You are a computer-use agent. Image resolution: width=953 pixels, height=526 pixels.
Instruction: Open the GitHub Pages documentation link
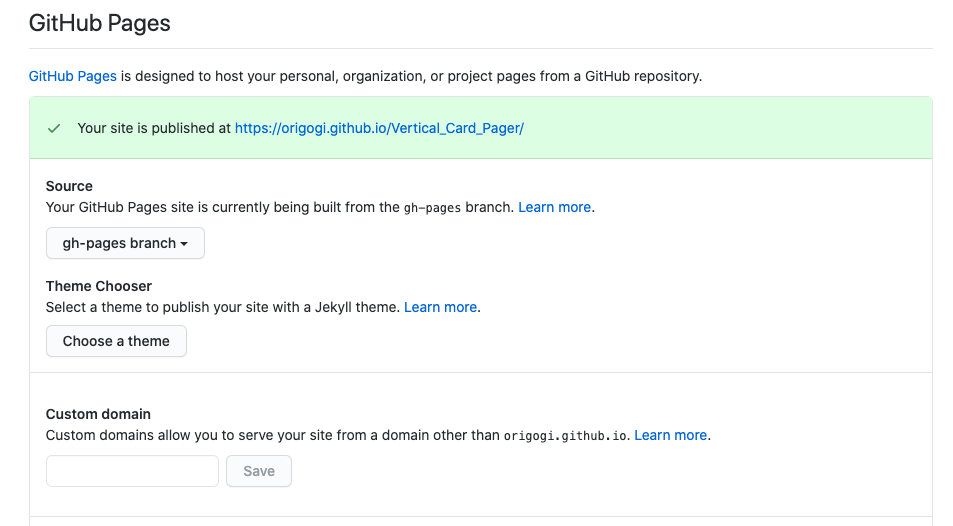(x=72, y=77)
